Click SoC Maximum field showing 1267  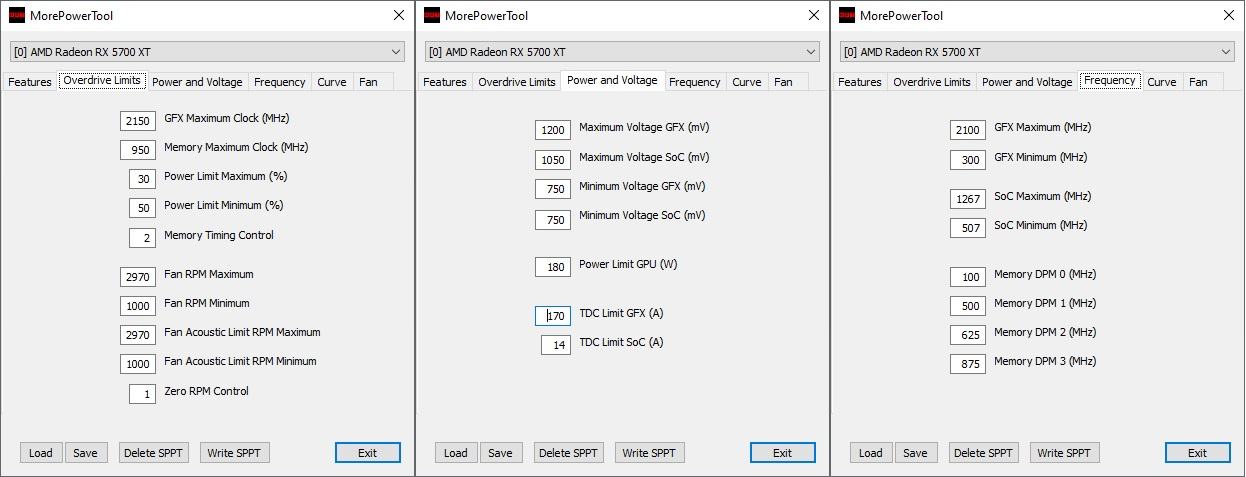pos(968,199)
